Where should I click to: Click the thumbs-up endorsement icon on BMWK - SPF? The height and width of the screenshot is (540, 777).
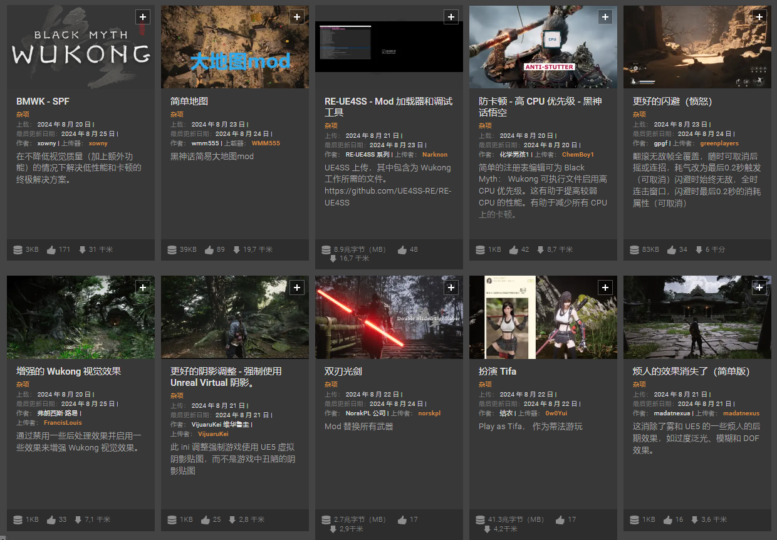pos(51,249)
